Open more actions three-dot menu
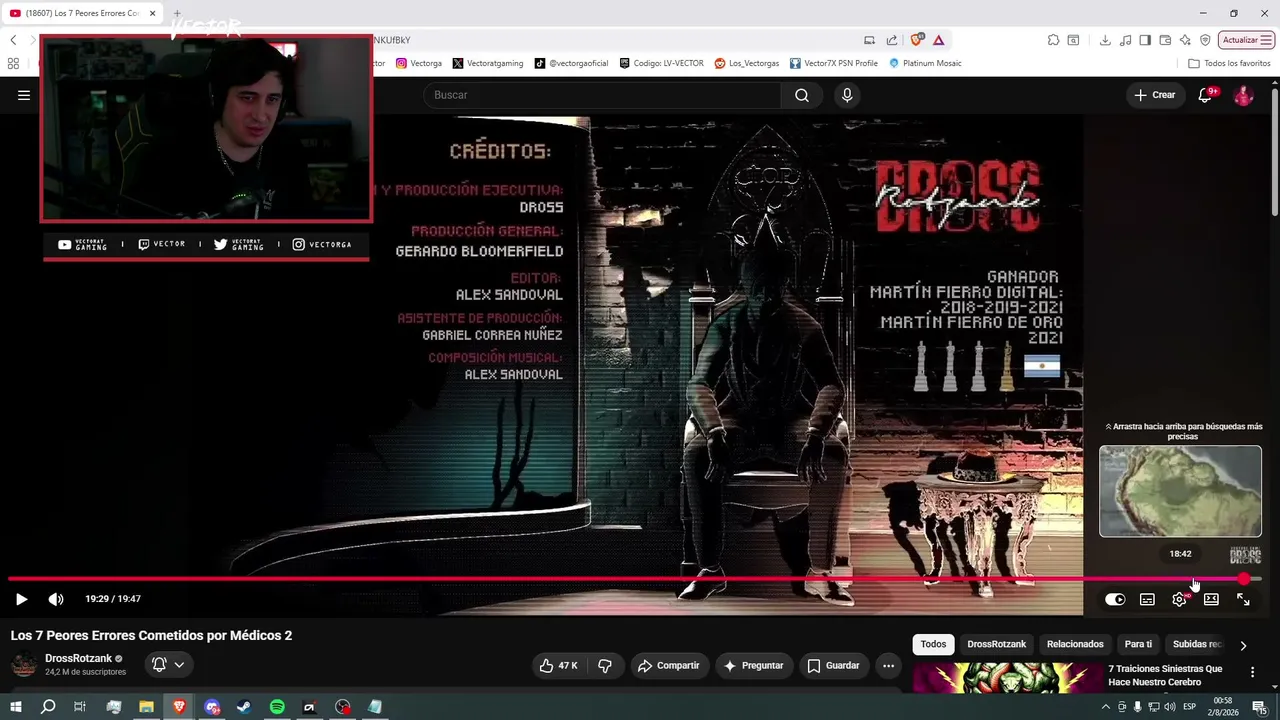Screen dimensions: 1280x720 pyautogui.click(x=888, y=665)
